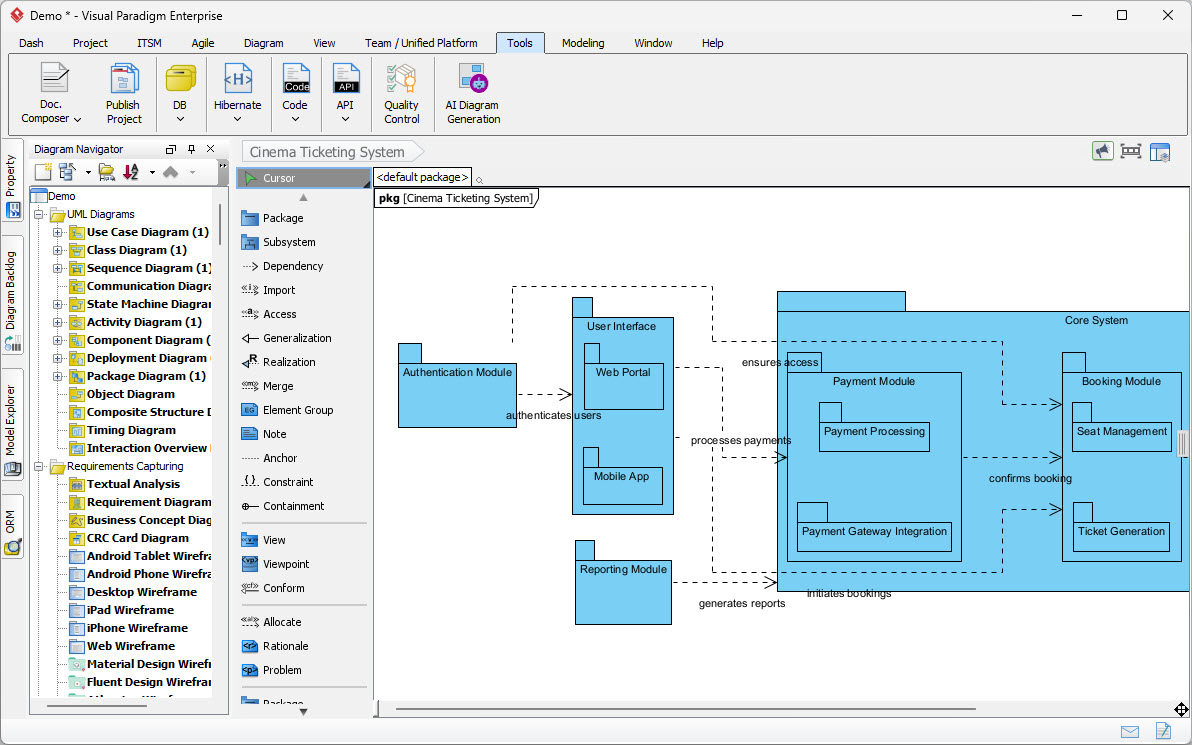Click the default package breadcrumb
Image resolution: width=1192 pixels, height=745 pixels.
pyautogui.click(x=423, y=177)
